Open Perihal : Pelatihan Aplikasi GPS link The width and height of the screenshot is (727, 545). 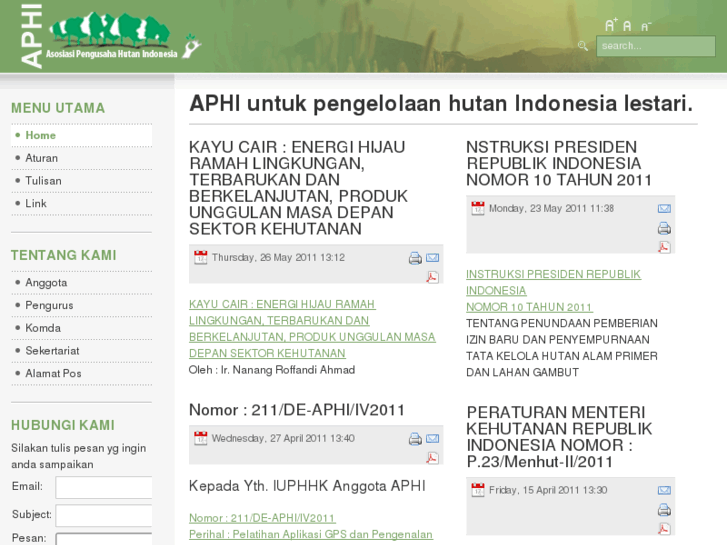tap(311, 534)
